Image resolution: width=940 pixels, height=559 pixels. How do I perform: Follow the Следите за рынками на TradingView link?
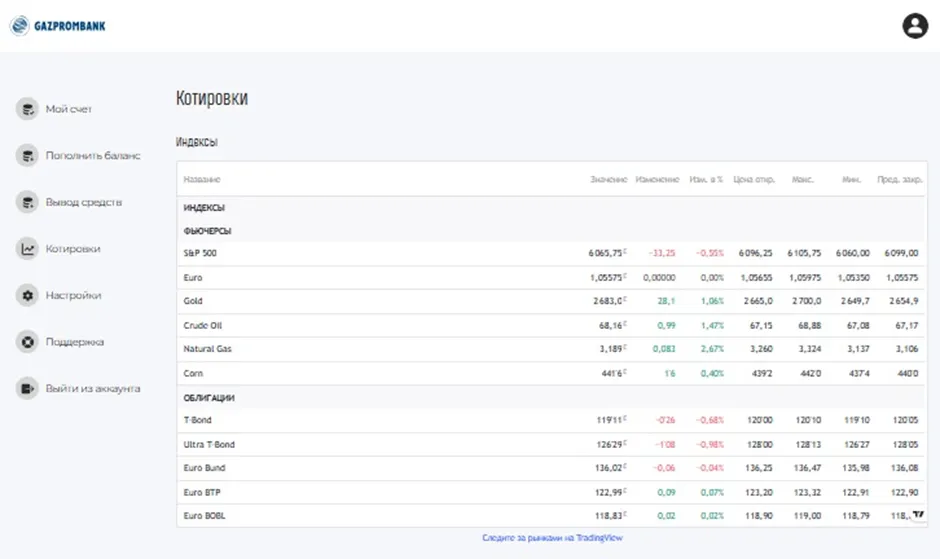(552, 538)
